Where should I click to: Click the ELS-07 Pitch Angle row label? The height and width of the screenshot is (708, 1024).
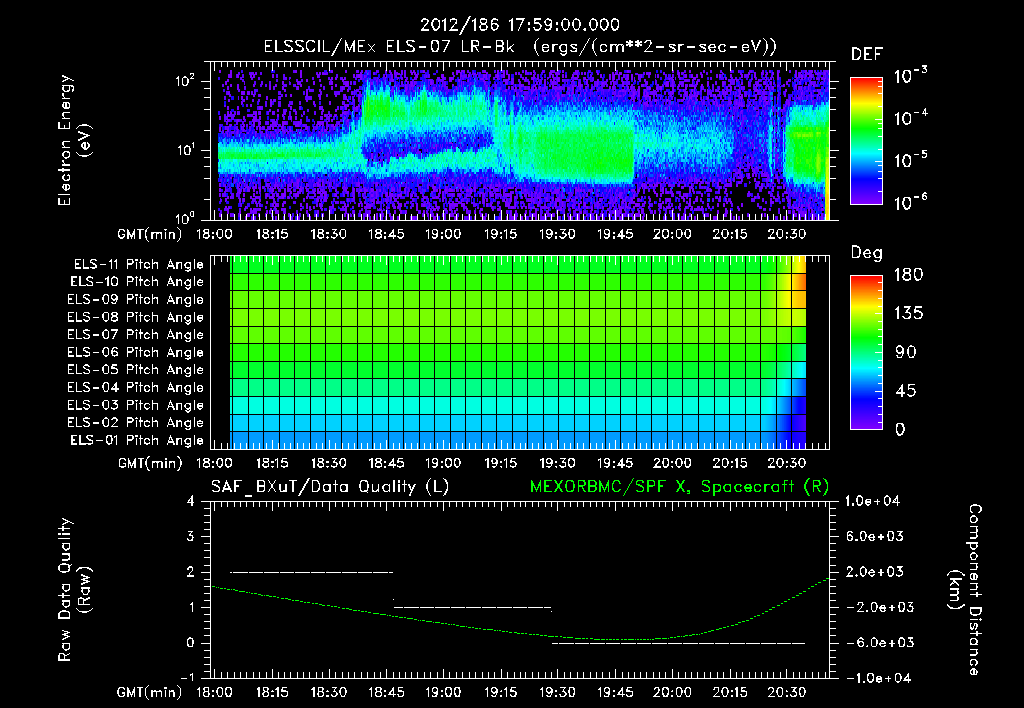(136, 335)
